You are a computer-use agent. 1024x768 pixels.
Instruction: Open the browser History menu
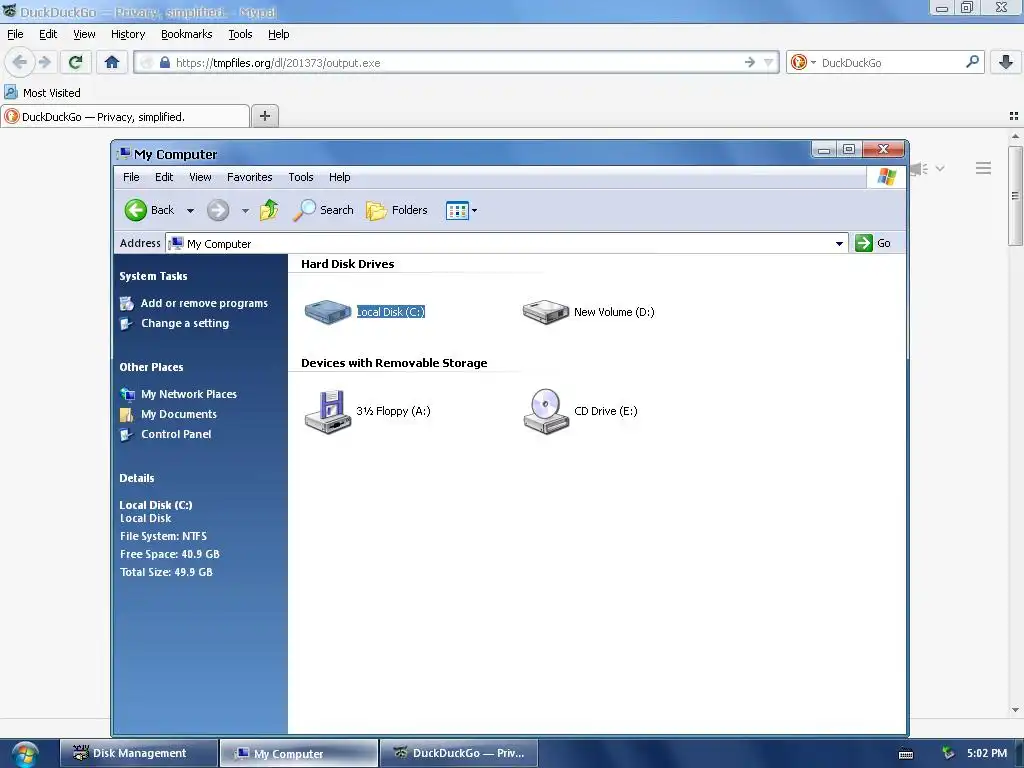click(x=128, y=34)
